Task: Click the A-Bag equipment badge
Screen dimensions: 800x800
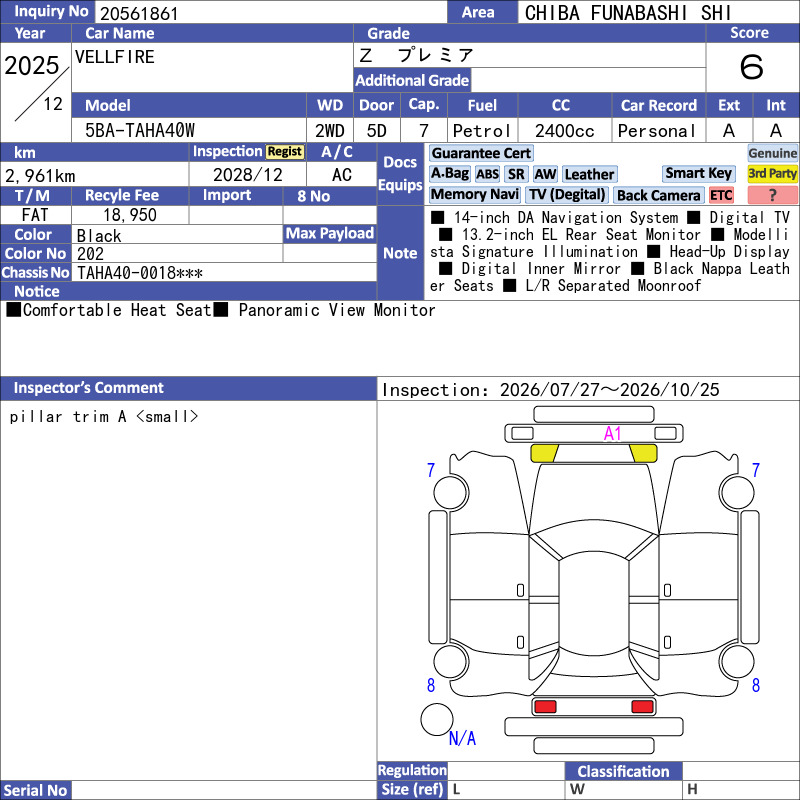Action: [x=449, y=174]
